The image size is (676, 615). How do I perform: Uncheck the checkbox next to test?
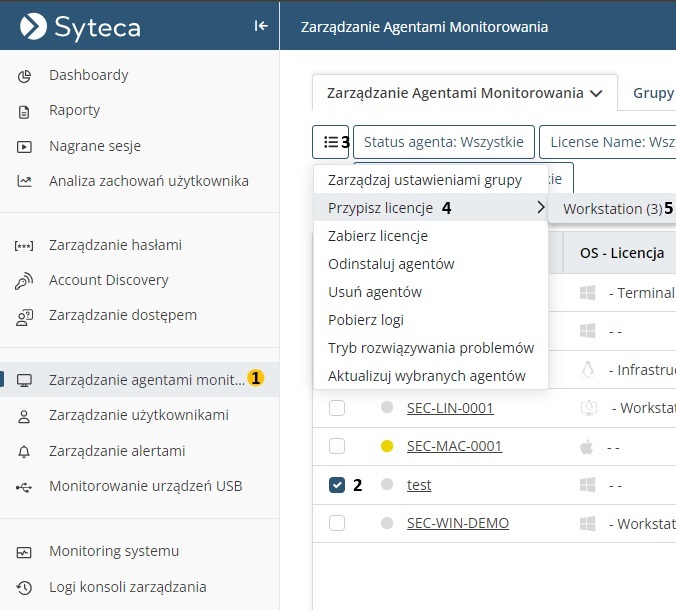337,485
